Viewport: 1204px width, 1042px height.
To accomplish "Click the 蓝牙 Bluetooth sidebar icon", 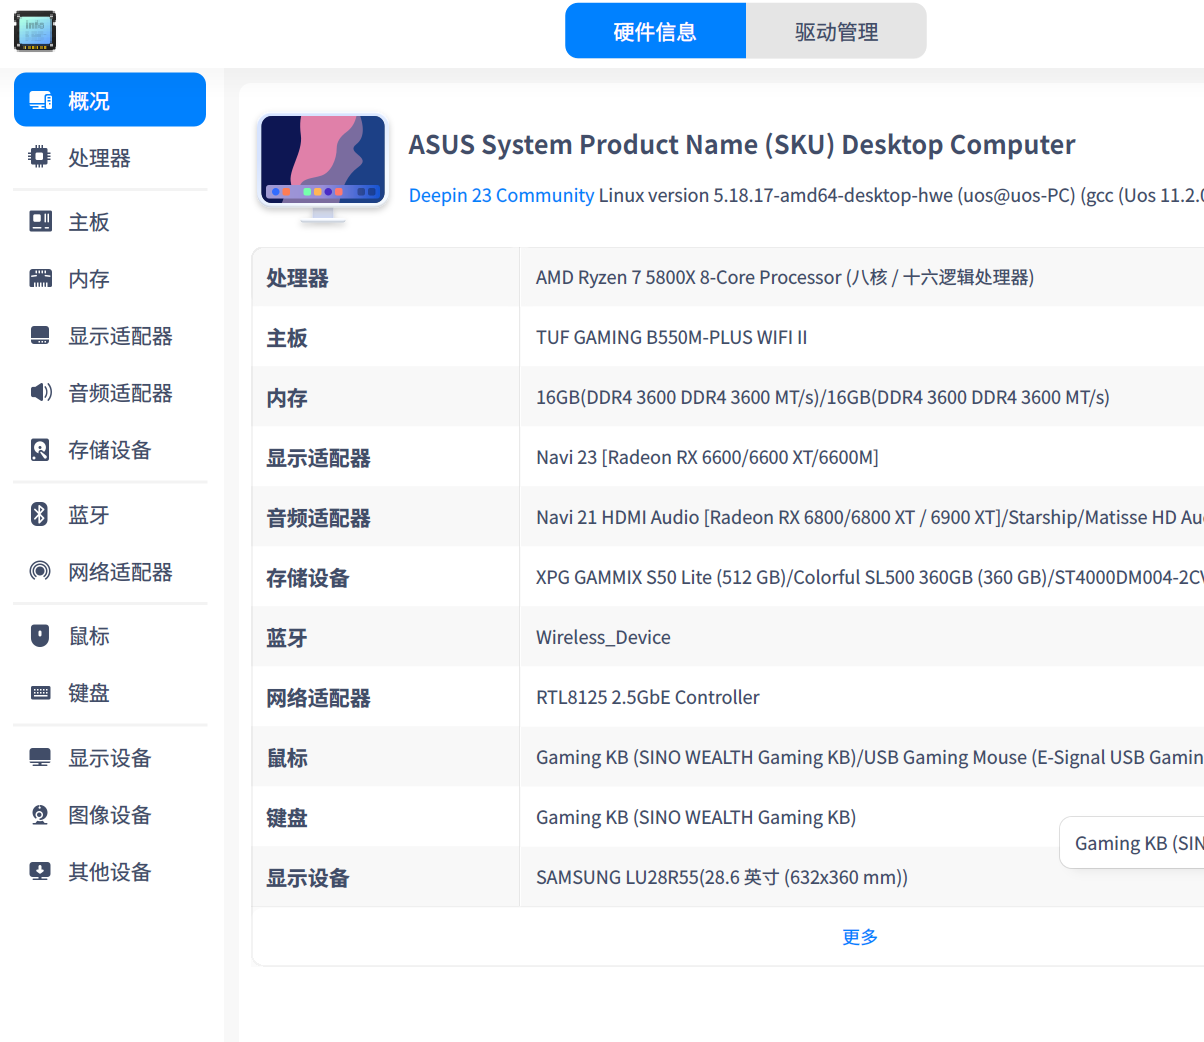I will 38,514.
